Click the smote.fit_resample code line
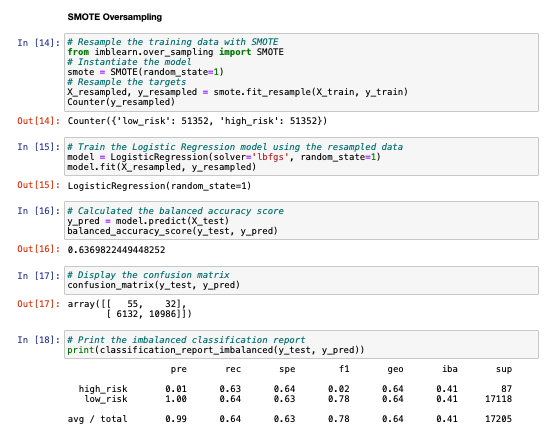 (237, 92)
